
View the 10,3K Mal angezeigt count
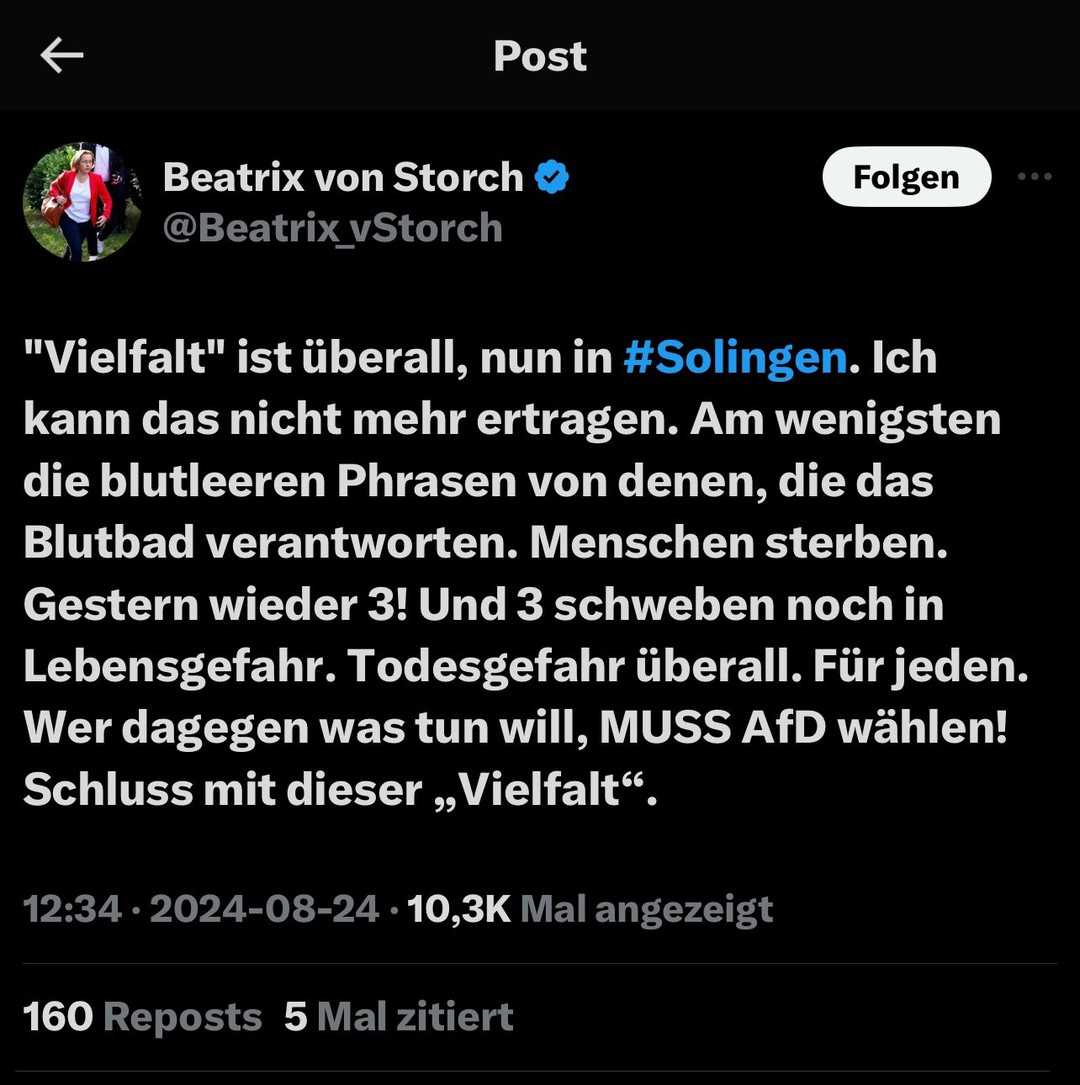point(590,909)
